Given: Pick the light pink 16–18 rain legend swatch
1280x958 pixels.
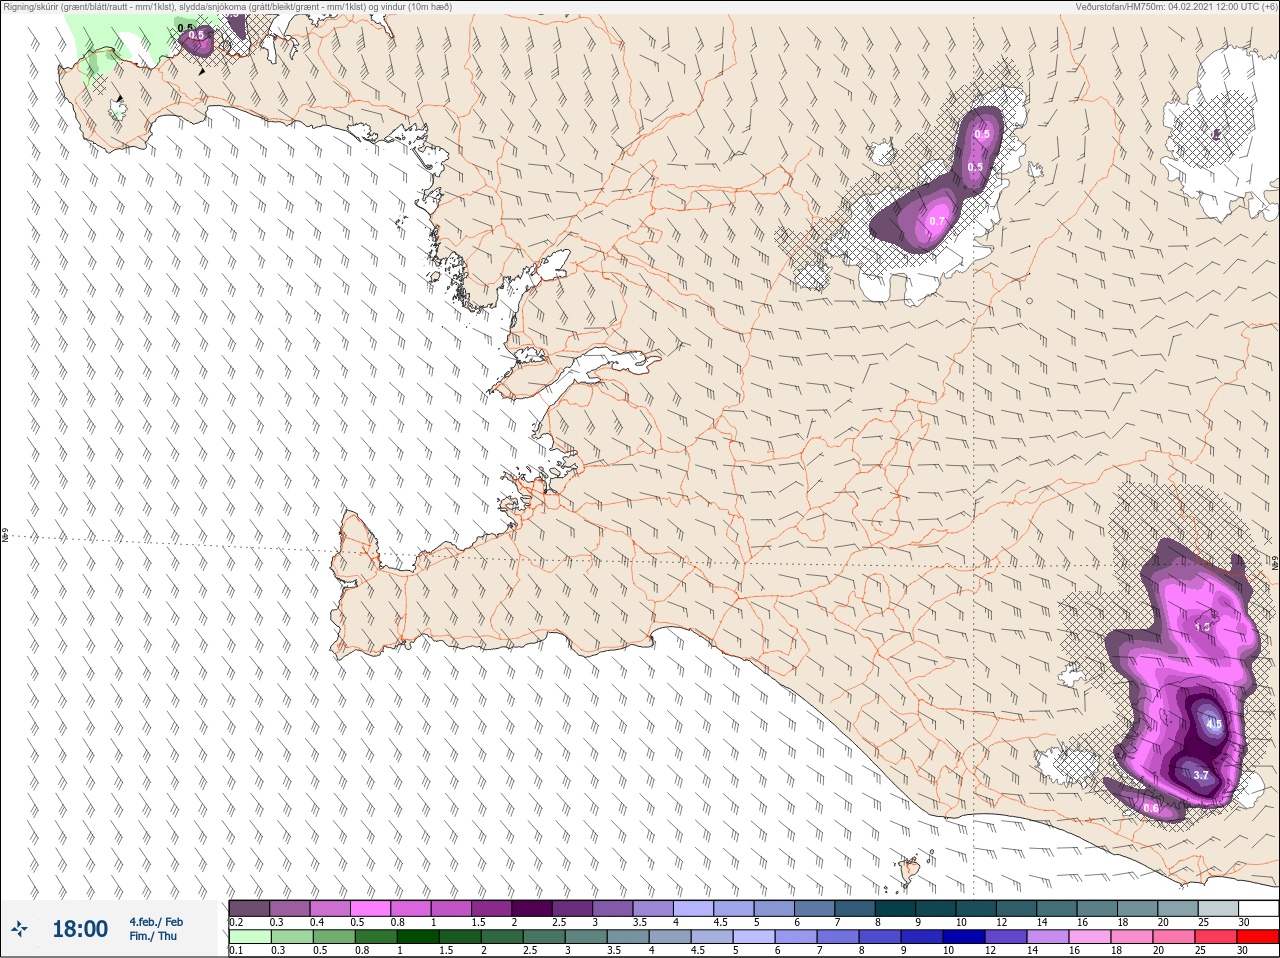Looking at the screenshot, I should (1089, 937).
